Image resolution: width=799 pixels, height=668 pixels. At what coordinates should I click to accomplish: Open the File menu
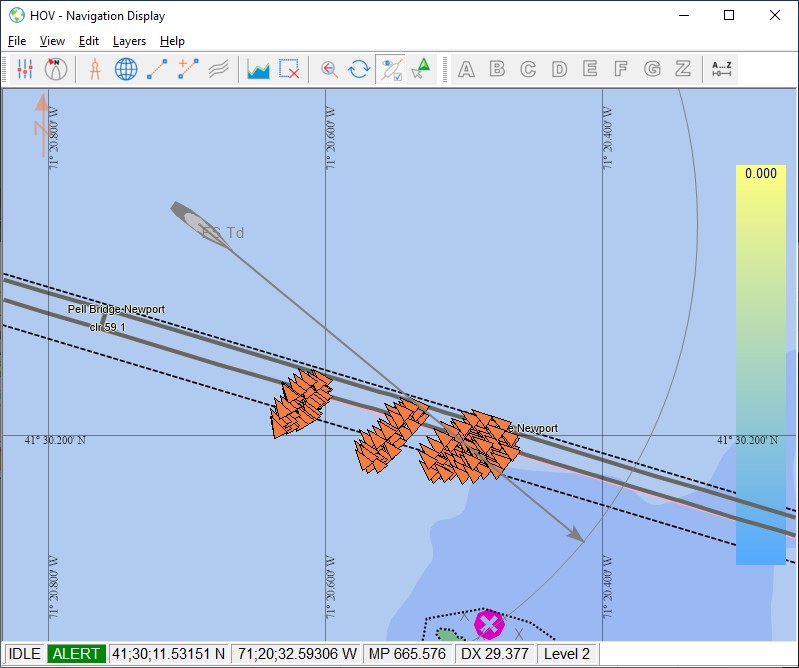click(x=16, y=41)
